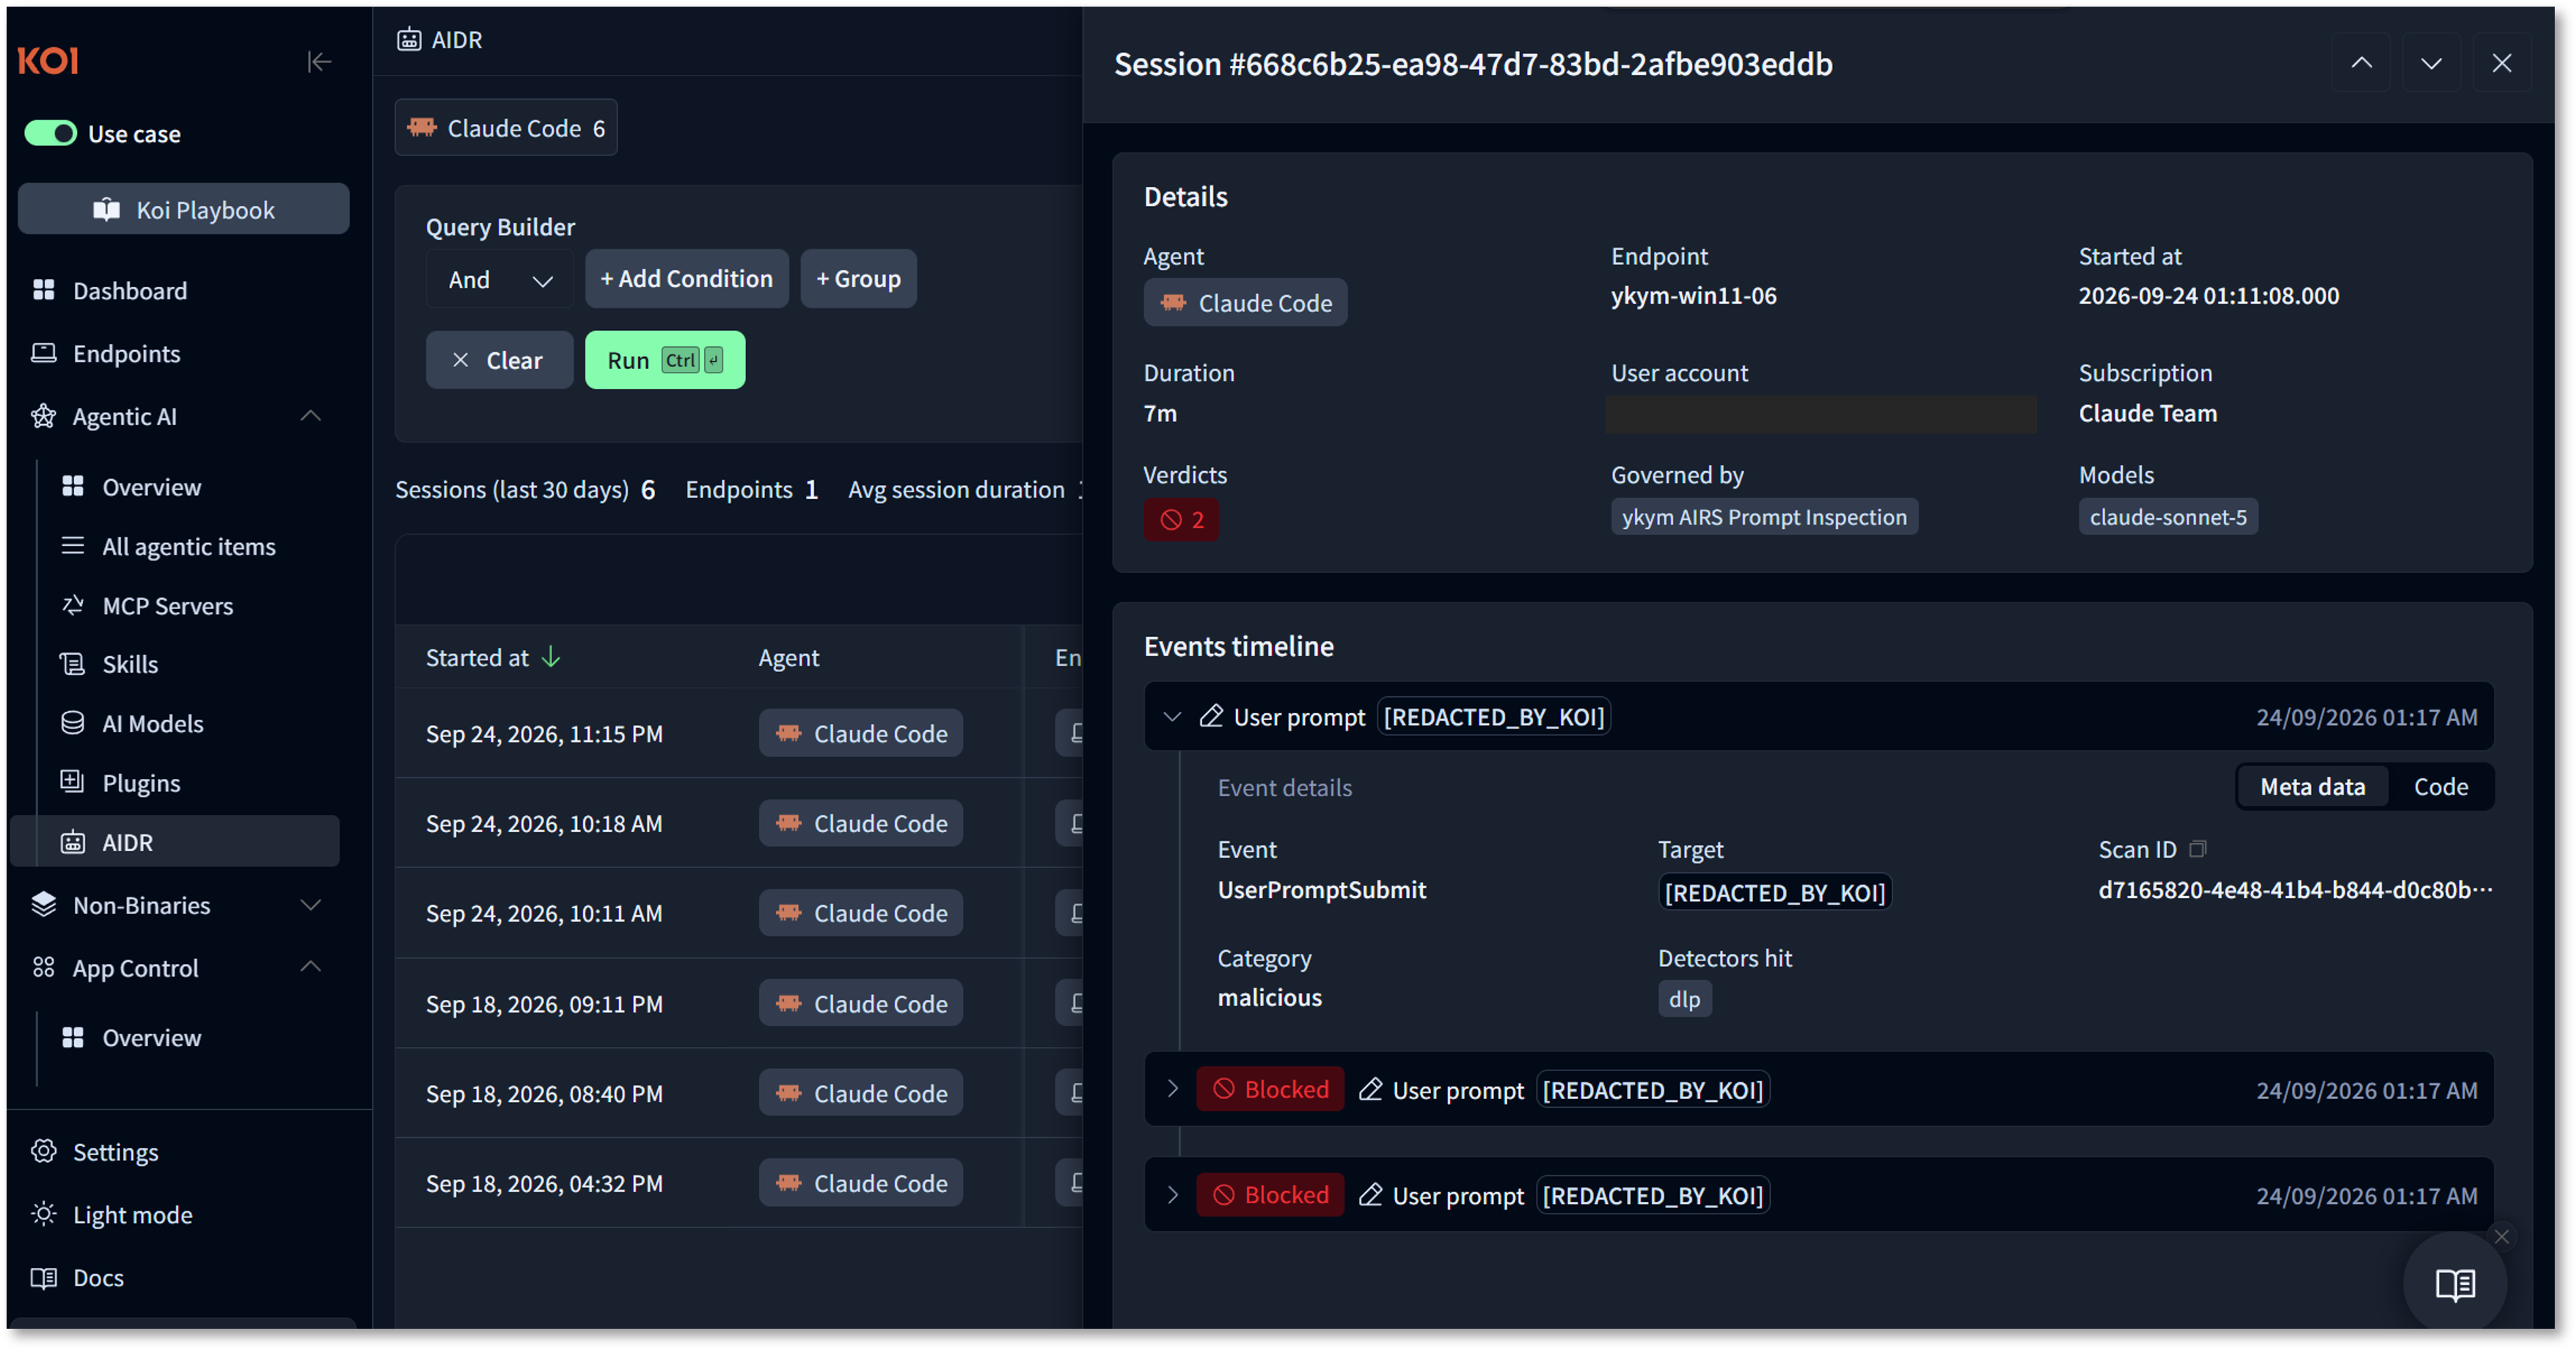The width and height of the screenshot is (2576, 1350).
Task: Switch to Meta data tab
Action: tap(2312, 786)
